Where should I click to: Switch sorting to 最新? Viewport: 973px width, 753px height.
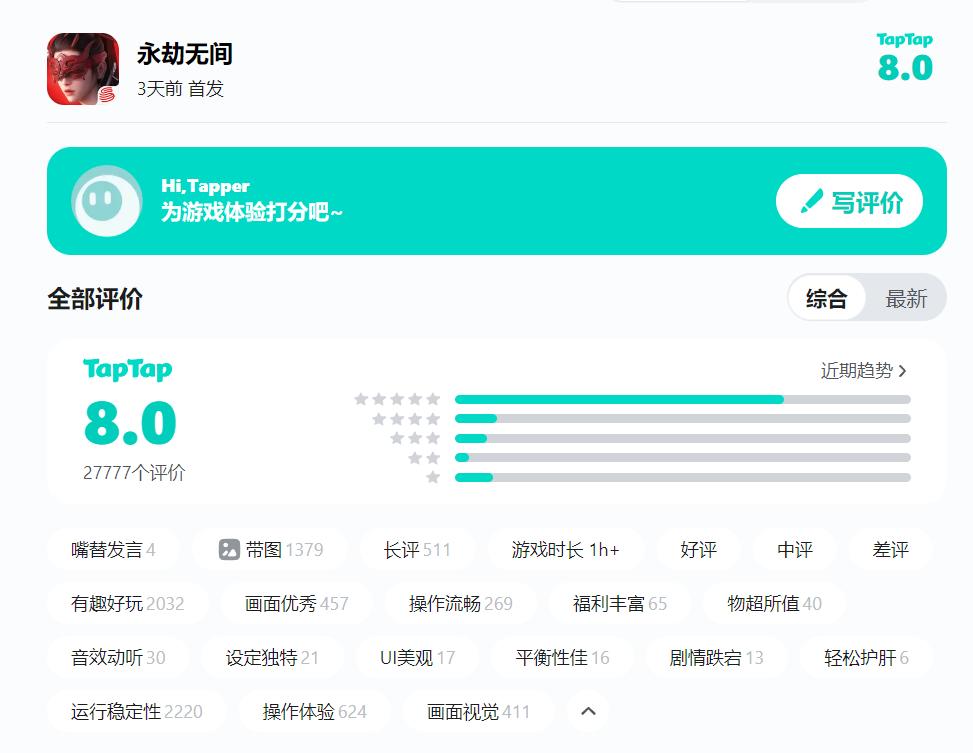[x=906, y=298]
